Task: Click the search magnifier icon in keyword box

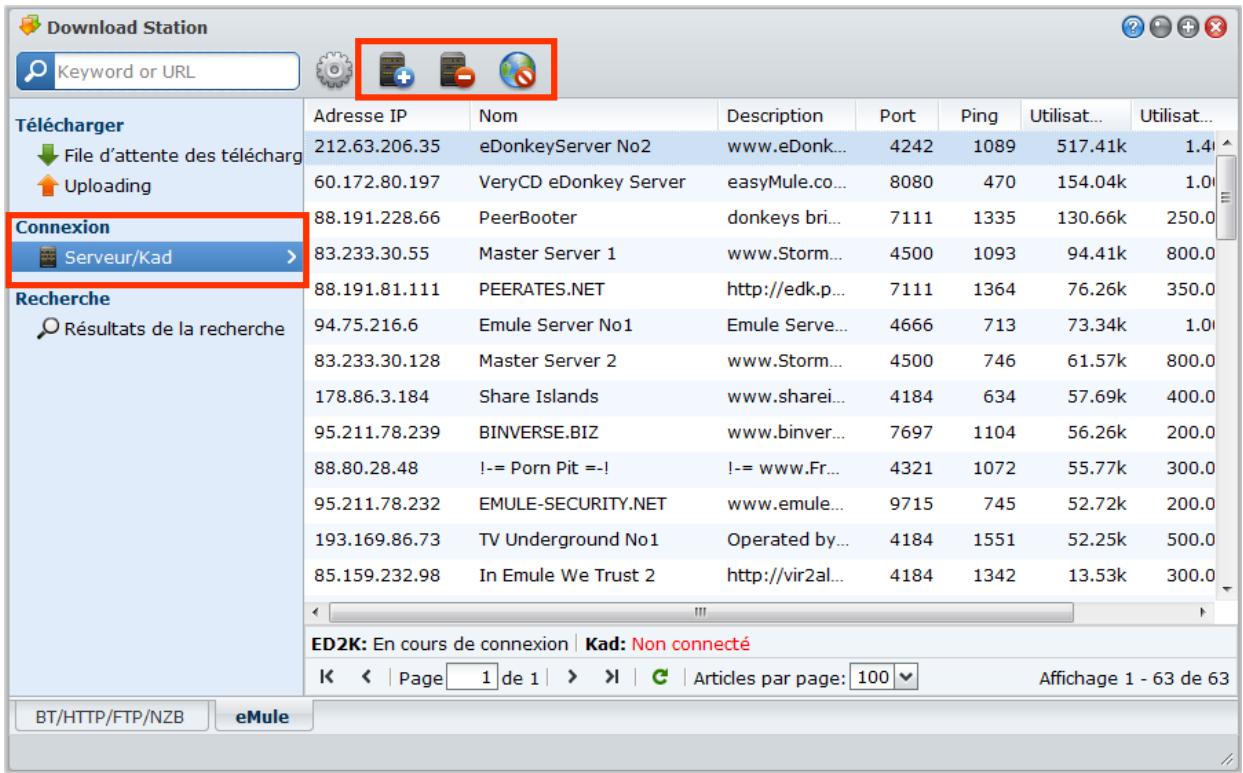Action: tap(38, 71)
